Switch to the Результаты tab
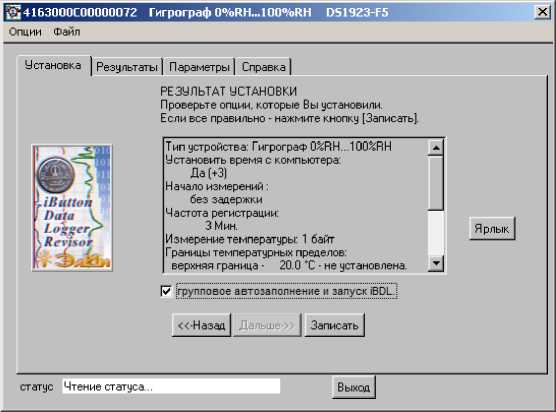The image size is (556, 412). [127, 67]
